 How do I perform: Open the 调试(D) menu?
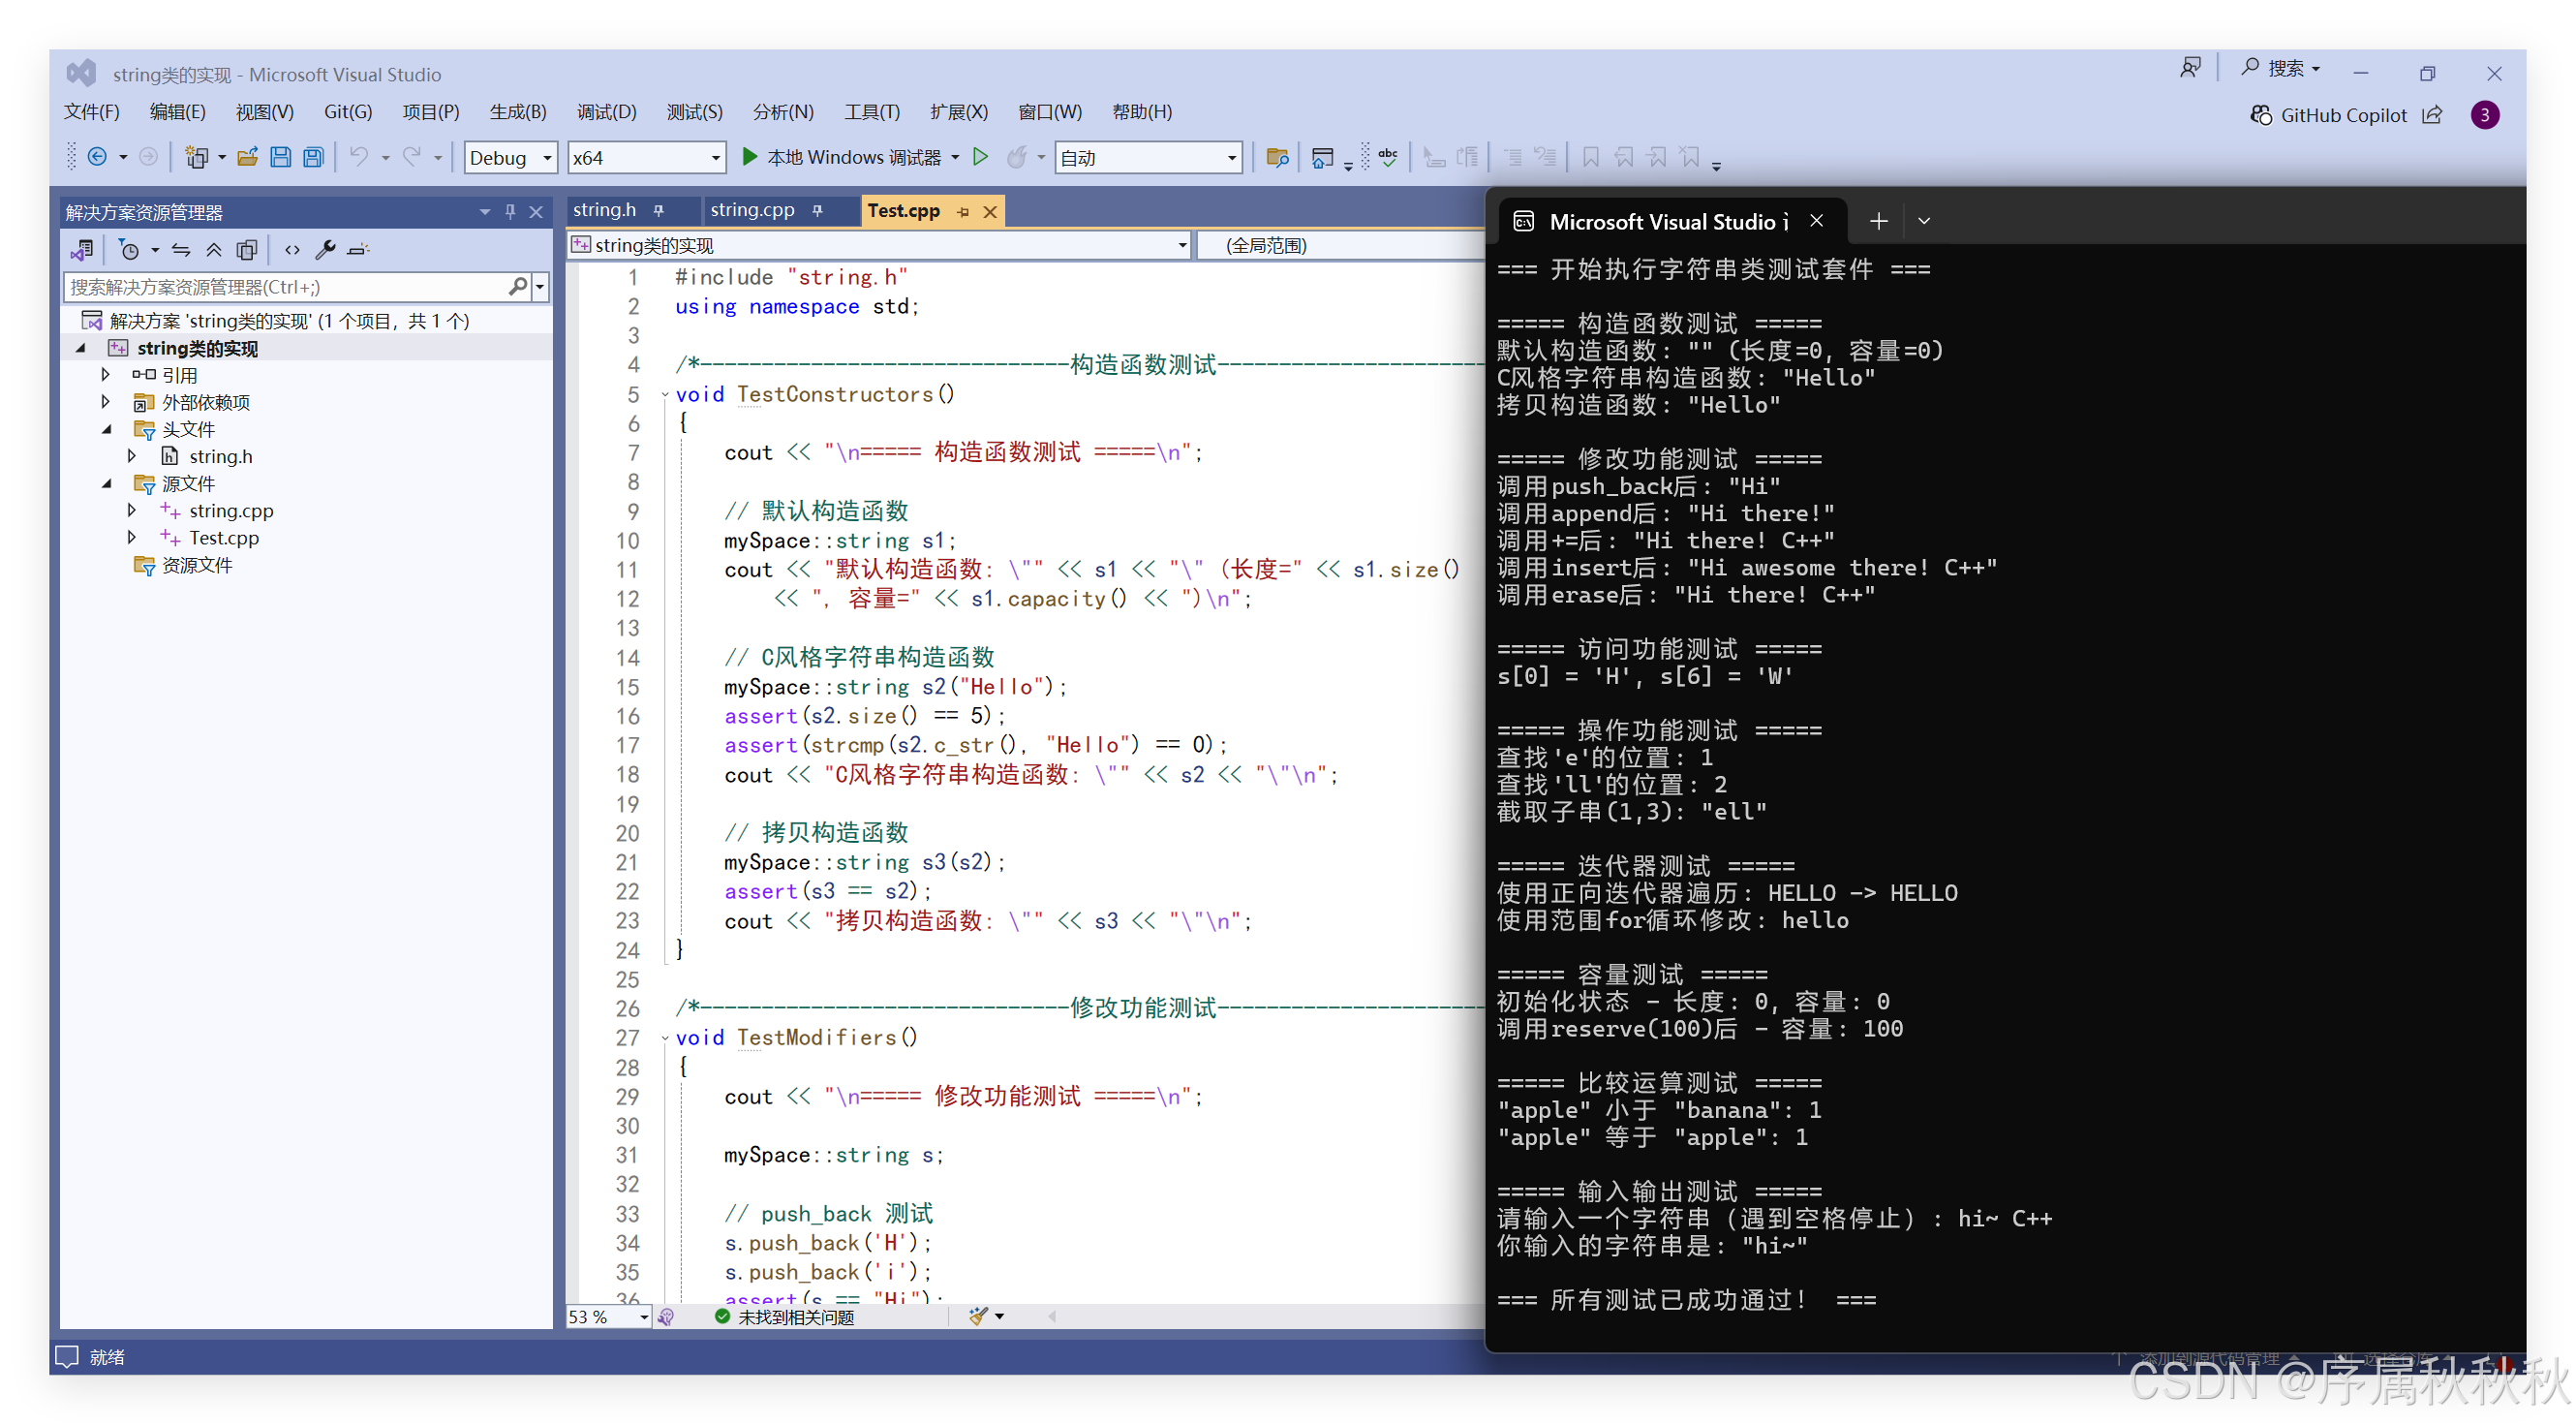[606, 112]
